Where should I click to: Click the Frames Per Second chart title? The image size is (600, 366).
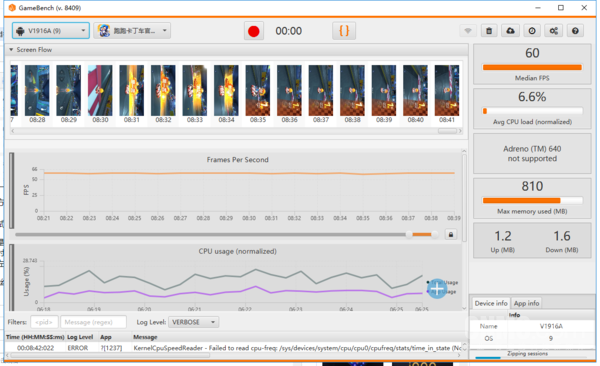point(238,160)
